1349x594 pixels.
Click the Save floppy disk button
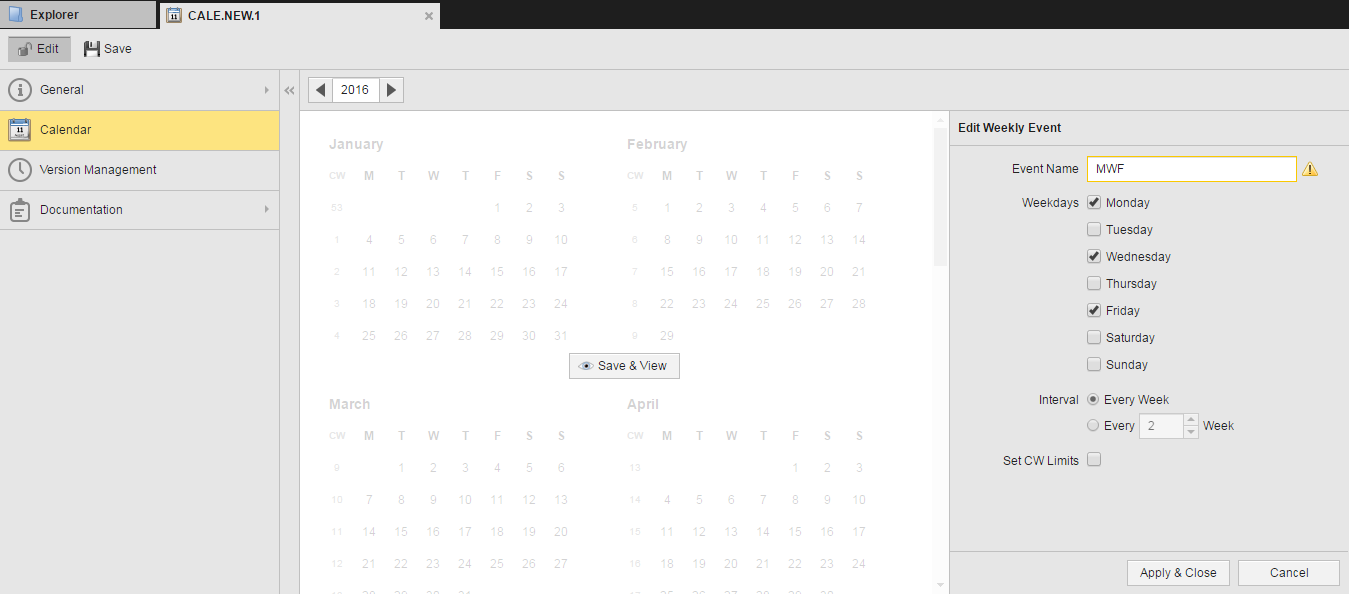pos(108,49)
